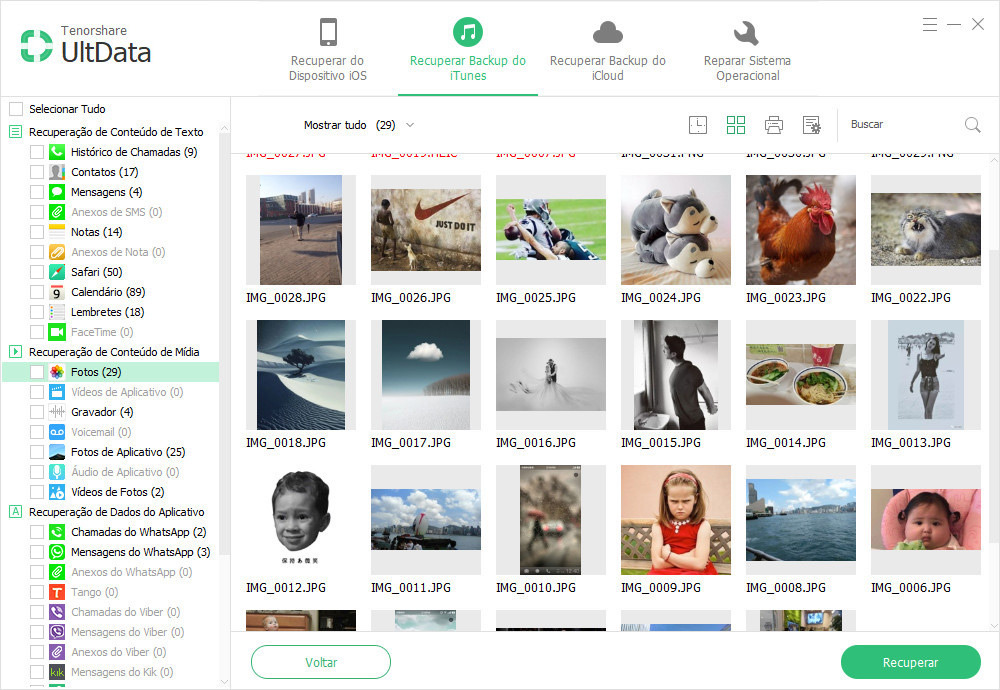The height and width of the screenshot is (690, 1000).
Task: Click the Fotos de Aplicativo icon
Action: tap(57, 451)
